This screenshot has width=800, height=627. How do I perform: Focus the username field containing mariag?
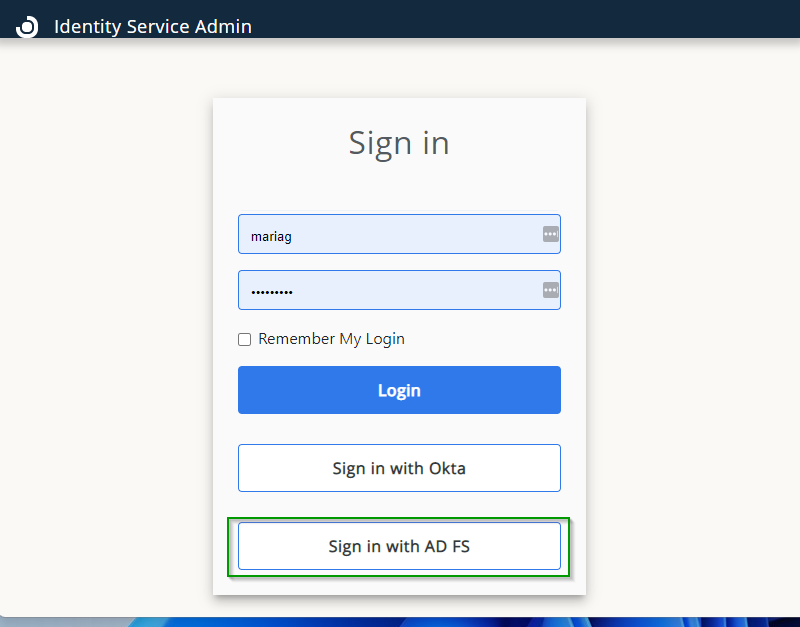tap(390, 234)
